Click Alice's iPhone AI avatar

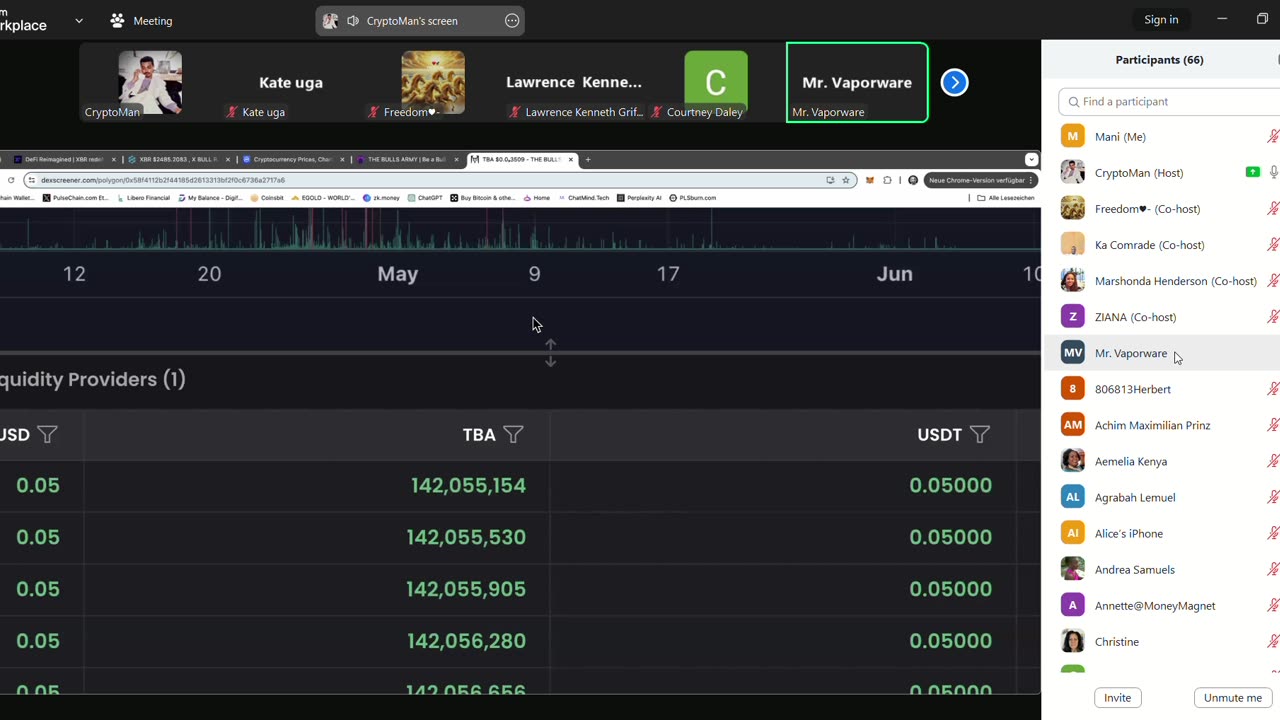pyautogui.click(x=1073, y=533)
